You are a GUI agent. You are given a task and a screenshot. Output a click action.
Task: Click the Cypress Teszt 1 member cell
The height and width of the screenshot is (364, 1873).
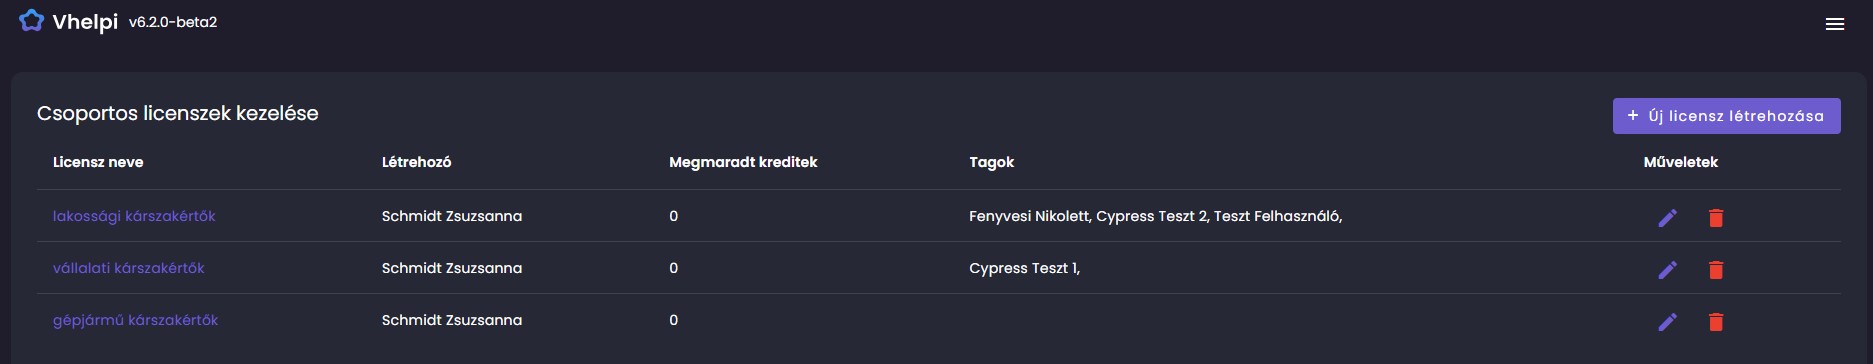[x=1024, y=268]
